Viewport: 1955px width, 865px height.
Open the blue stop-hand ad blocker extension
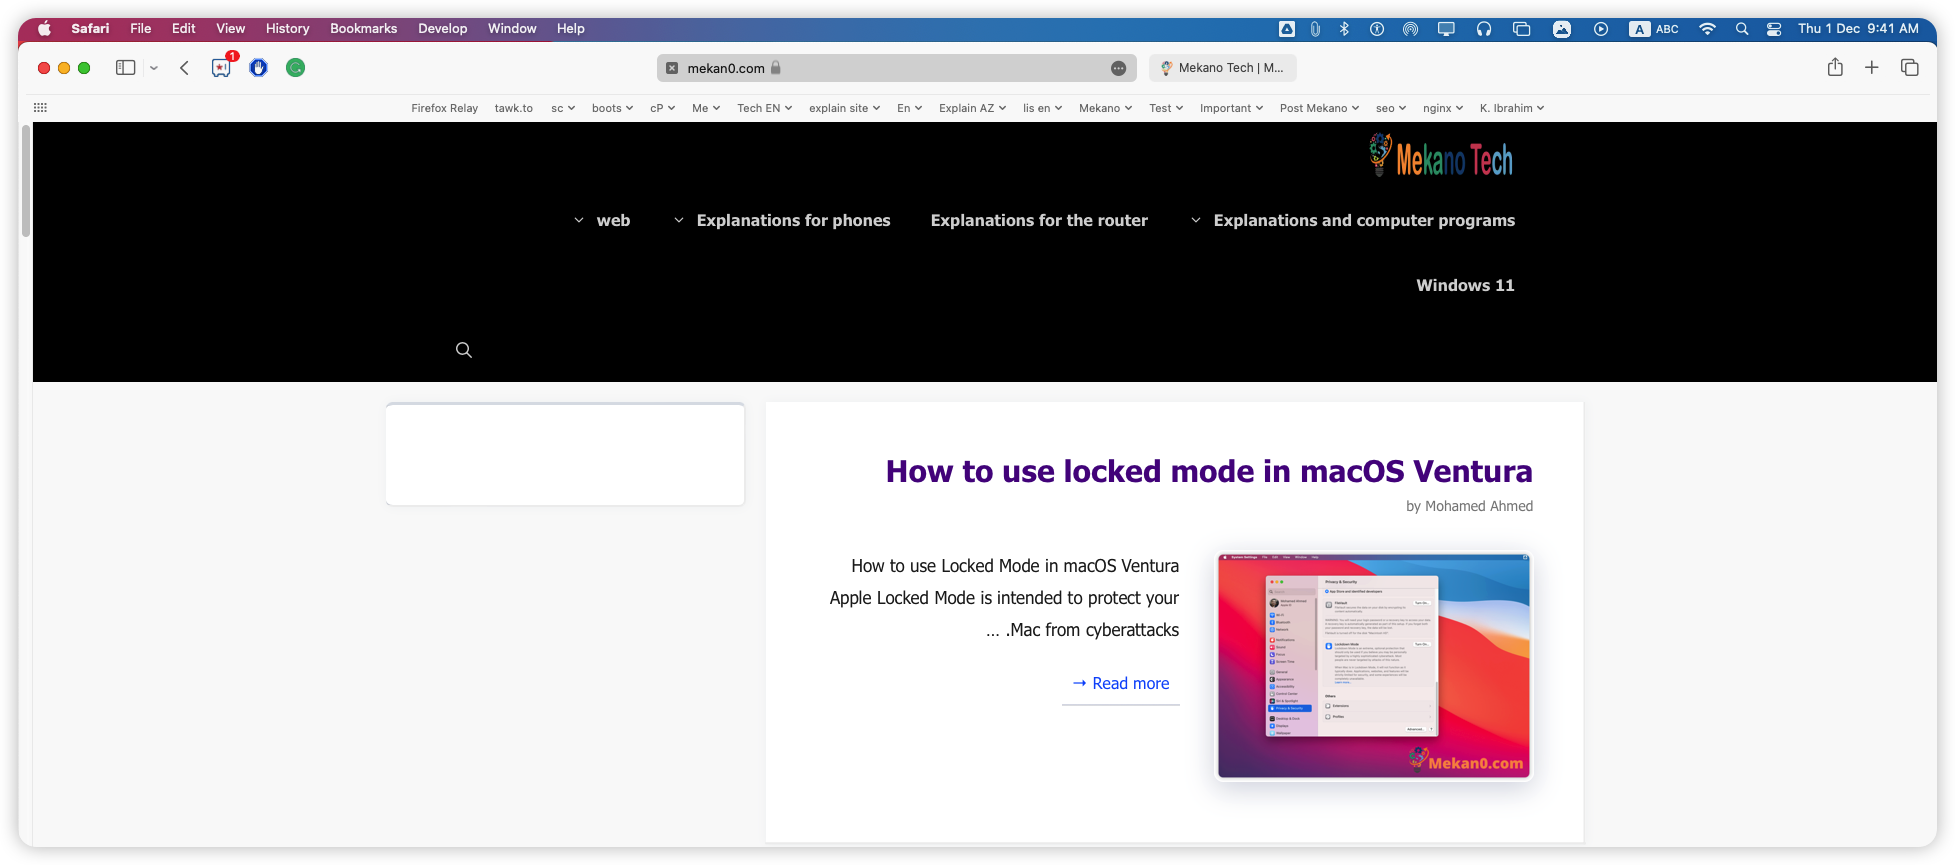(259, 68)
